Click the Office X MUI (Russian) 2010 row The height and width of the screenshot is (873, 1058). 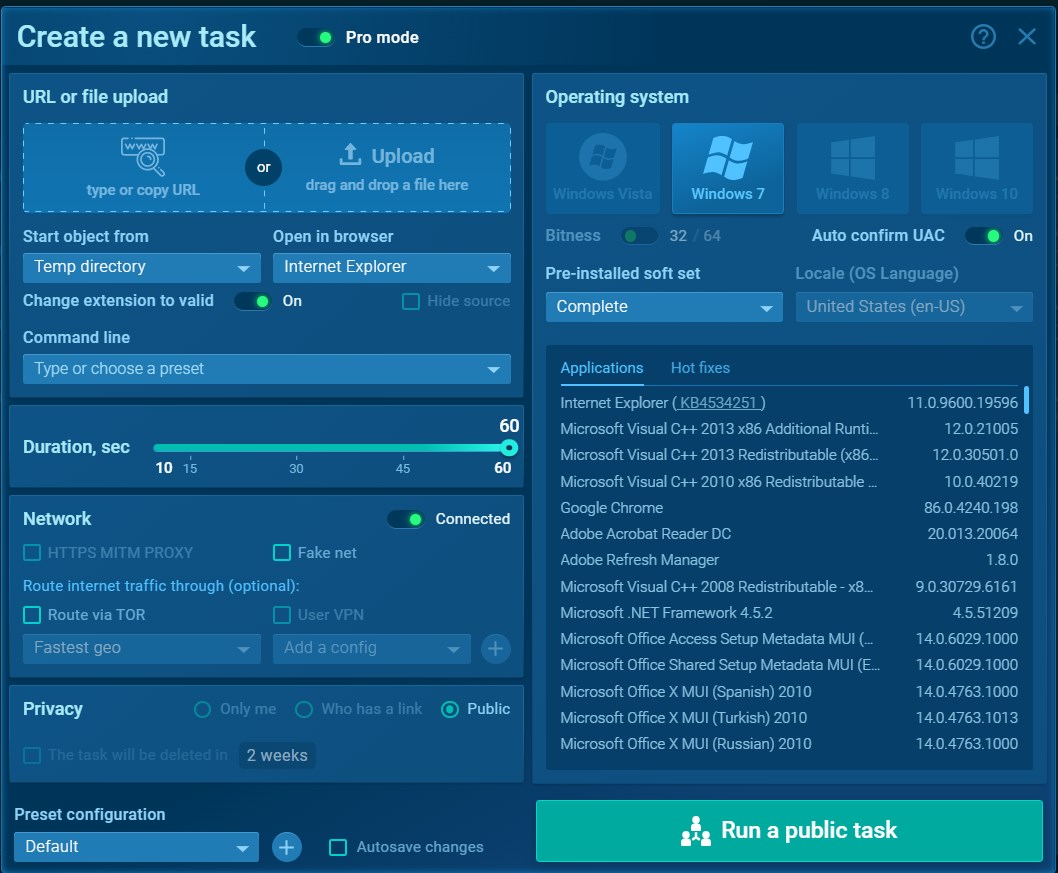click(x=789, y=744)
